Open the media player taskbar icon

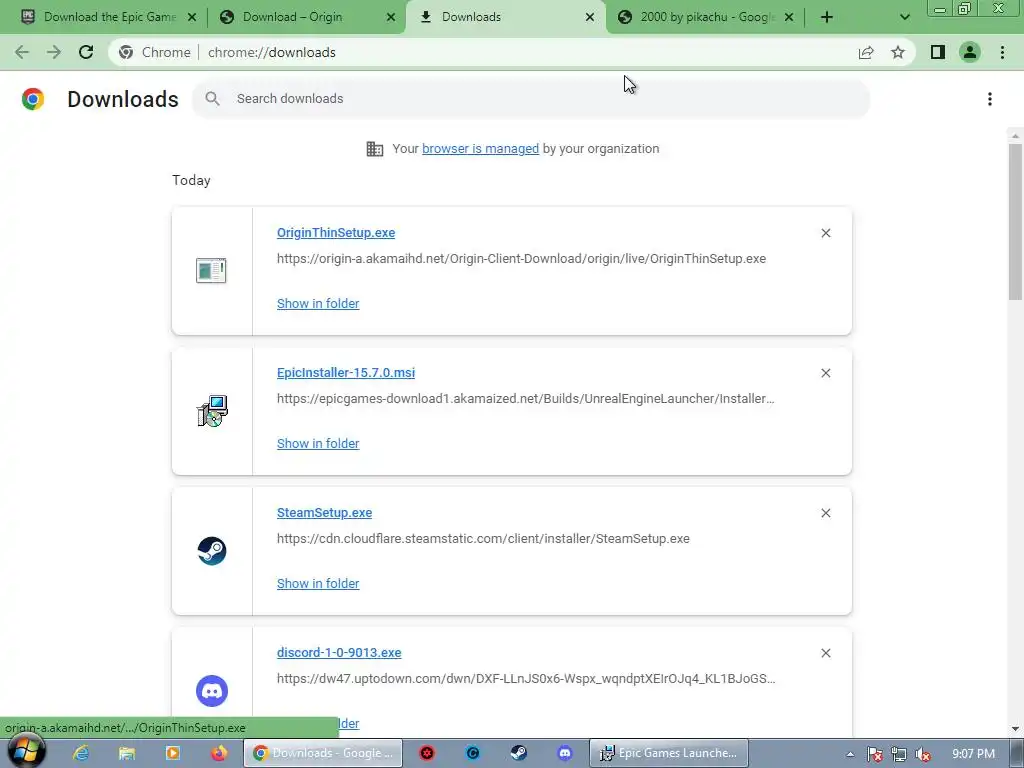pos(172,753)
